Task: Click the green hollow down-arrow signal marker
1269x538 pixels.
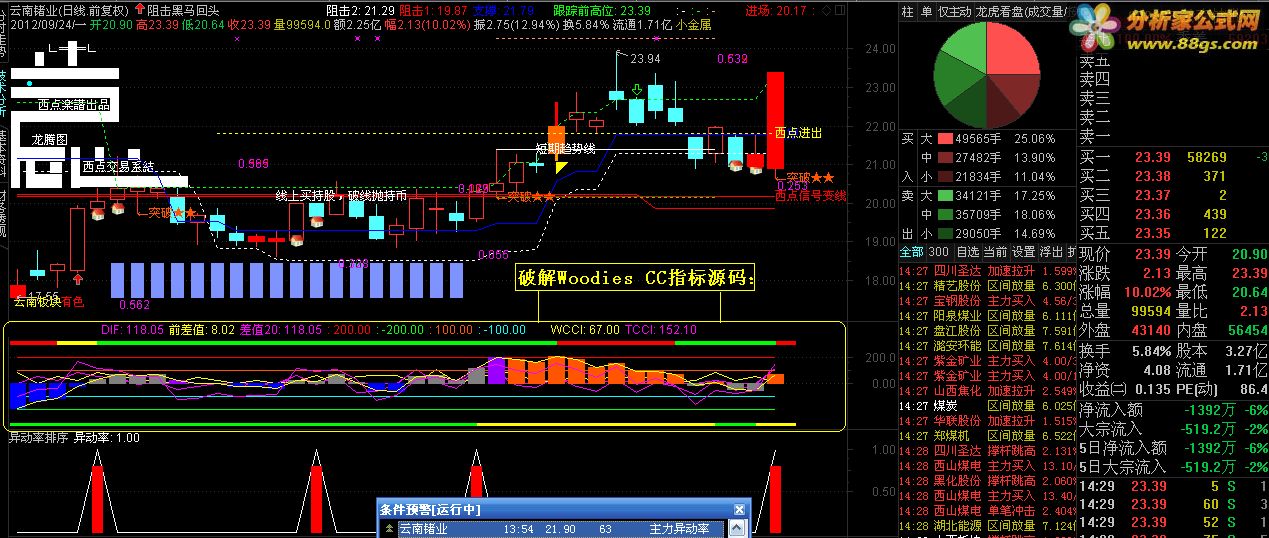Action: click(637, 92)
